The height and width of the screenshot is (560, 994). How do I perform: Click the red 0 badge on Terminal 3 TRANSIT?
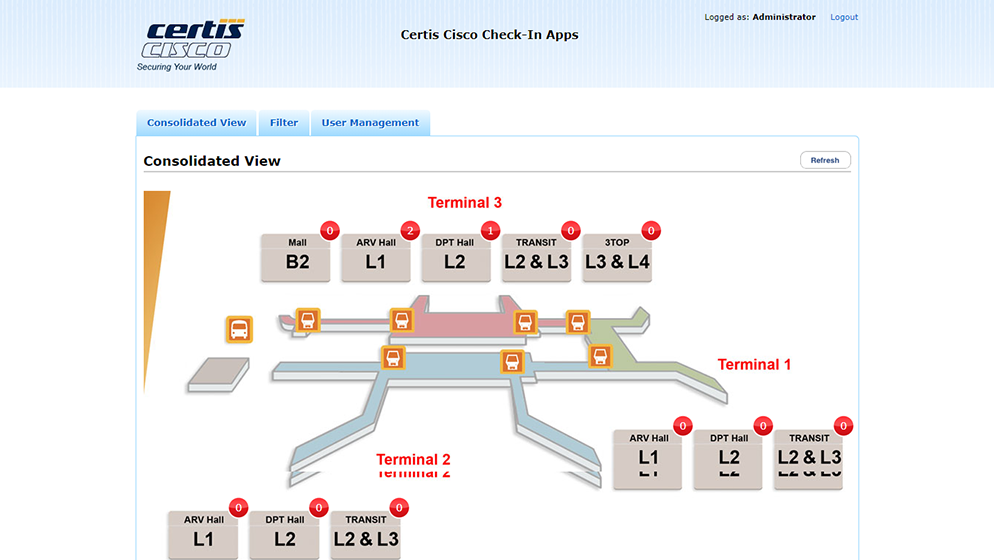[x=571, y=230]
